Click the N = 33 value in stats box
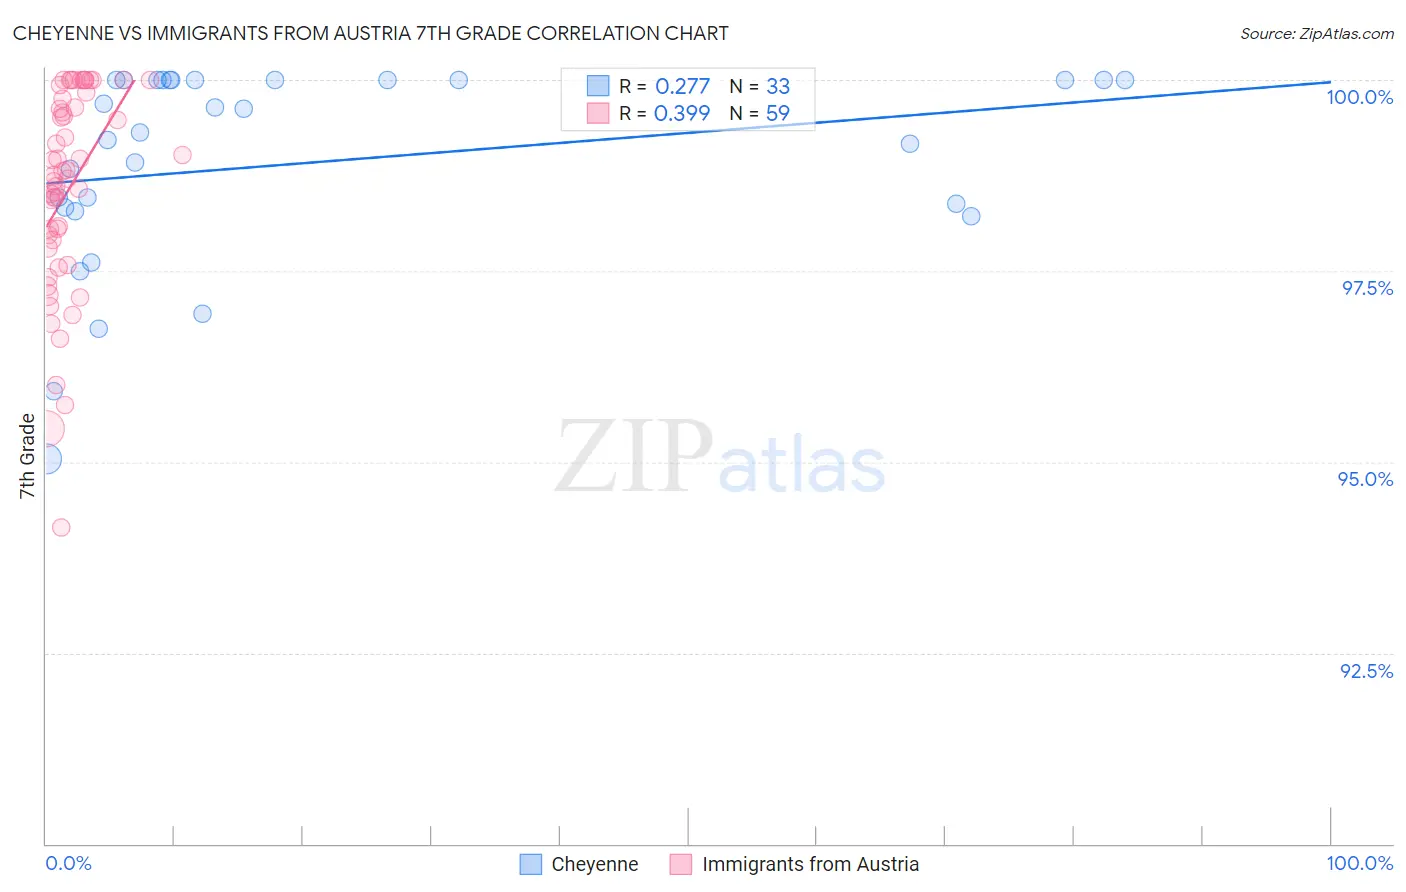The height and width of the screenshot is (892, 1406). [x=760, y=86]
